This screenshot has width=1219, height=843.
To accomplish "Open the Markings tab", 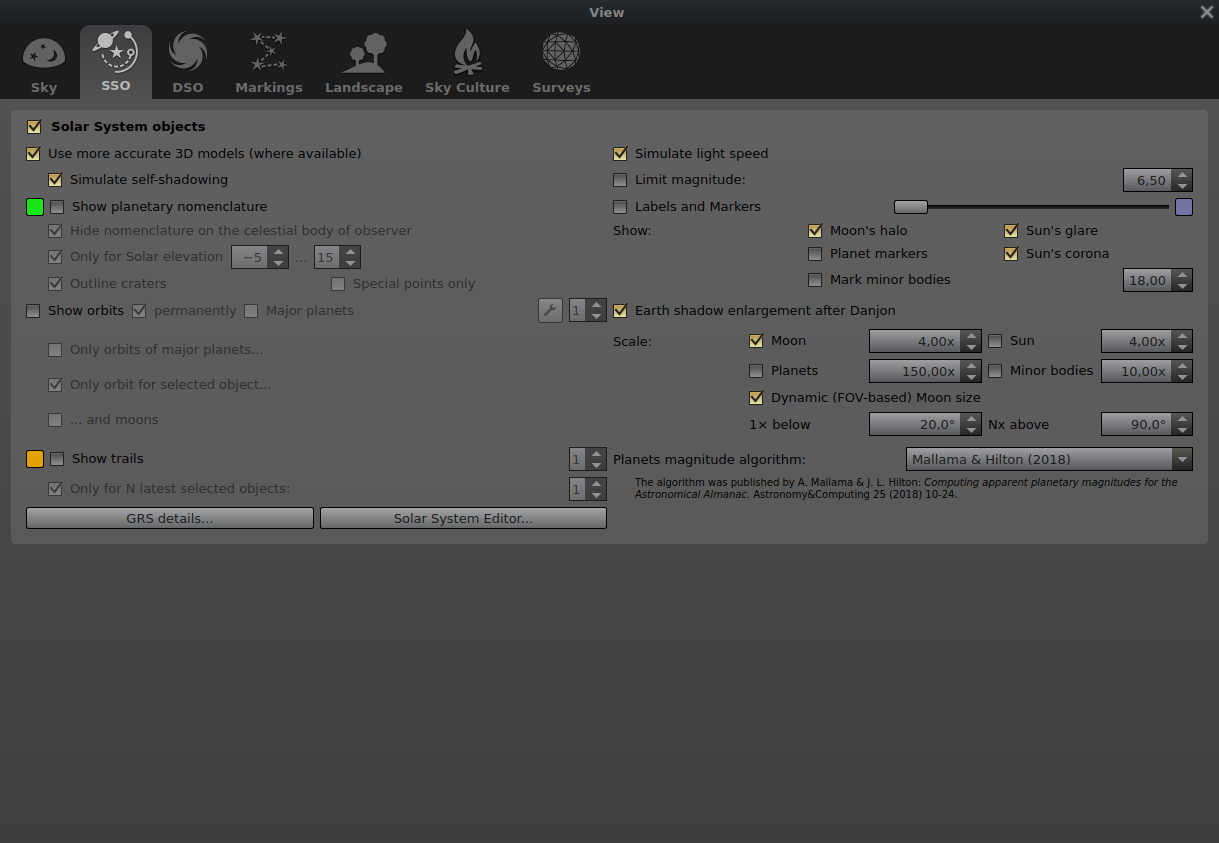I will [x=268, y=63].
